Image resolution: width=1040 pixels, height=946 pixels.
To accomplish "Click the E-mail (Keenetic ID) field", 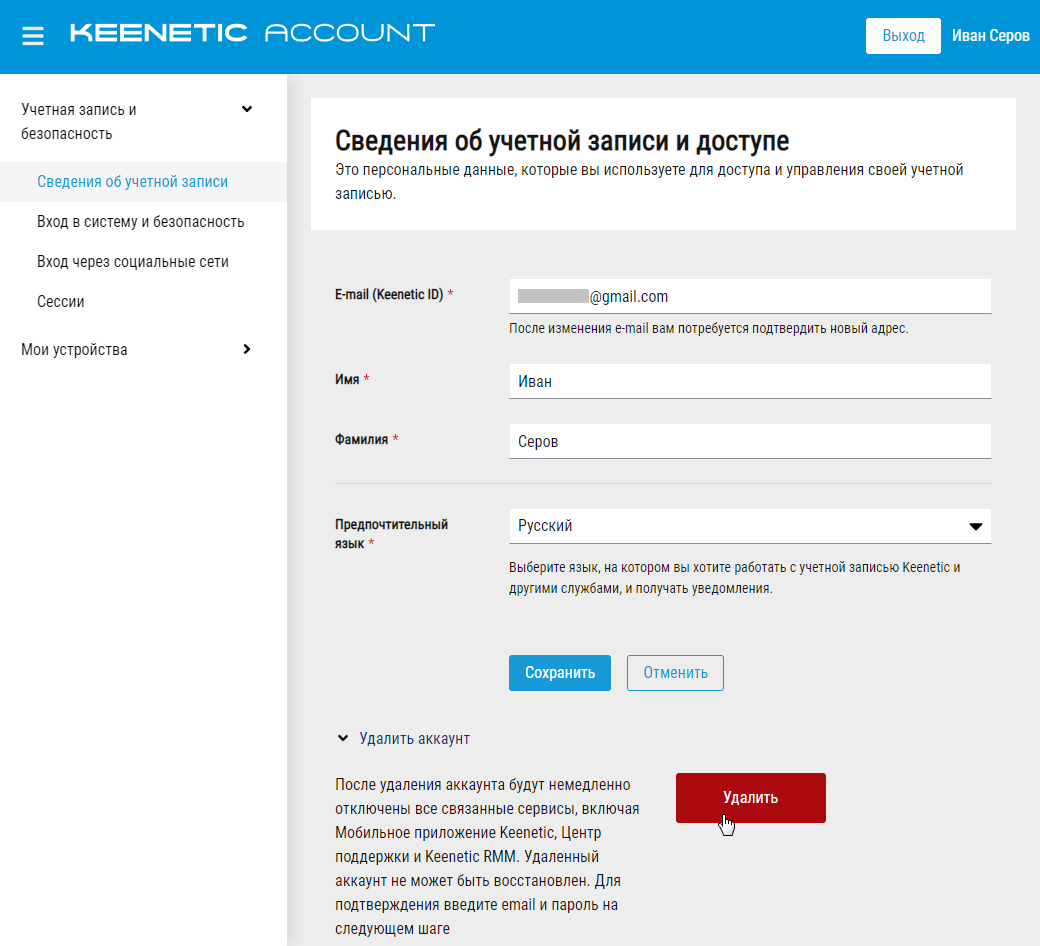I will pyautogui.click(x=750, y=297).
